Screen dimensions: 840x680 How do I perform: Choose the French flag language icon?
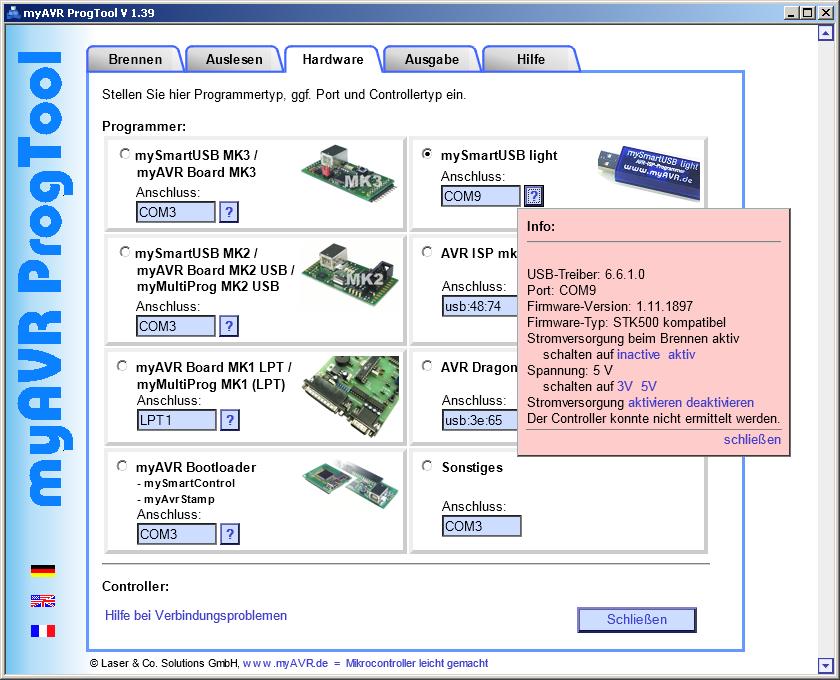(43, 631)
